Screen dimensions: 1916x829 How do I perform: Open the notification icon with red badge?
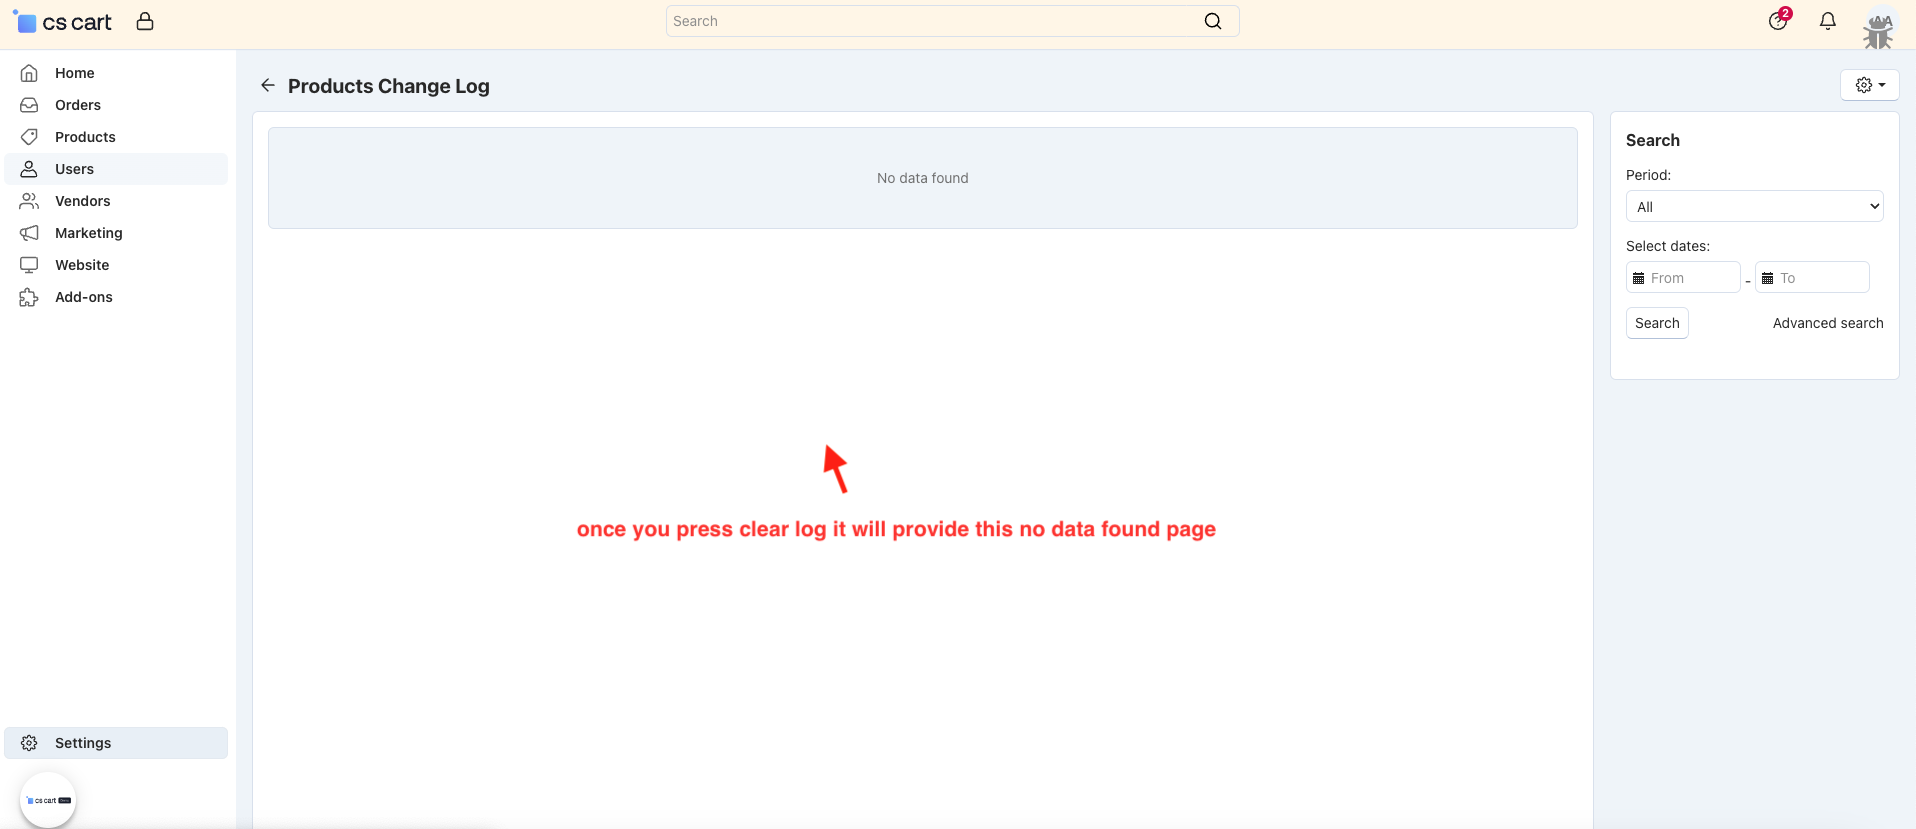[1779, 20]
